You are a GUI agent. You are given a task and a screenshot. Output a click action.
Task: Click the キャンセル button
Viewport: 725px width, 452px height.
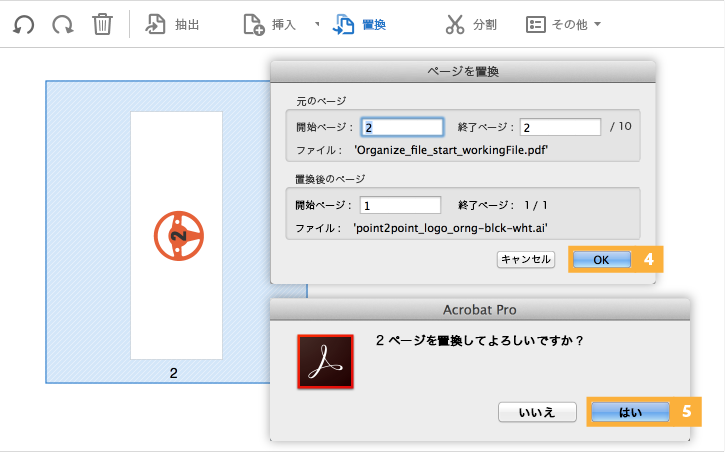pos(526,259)
